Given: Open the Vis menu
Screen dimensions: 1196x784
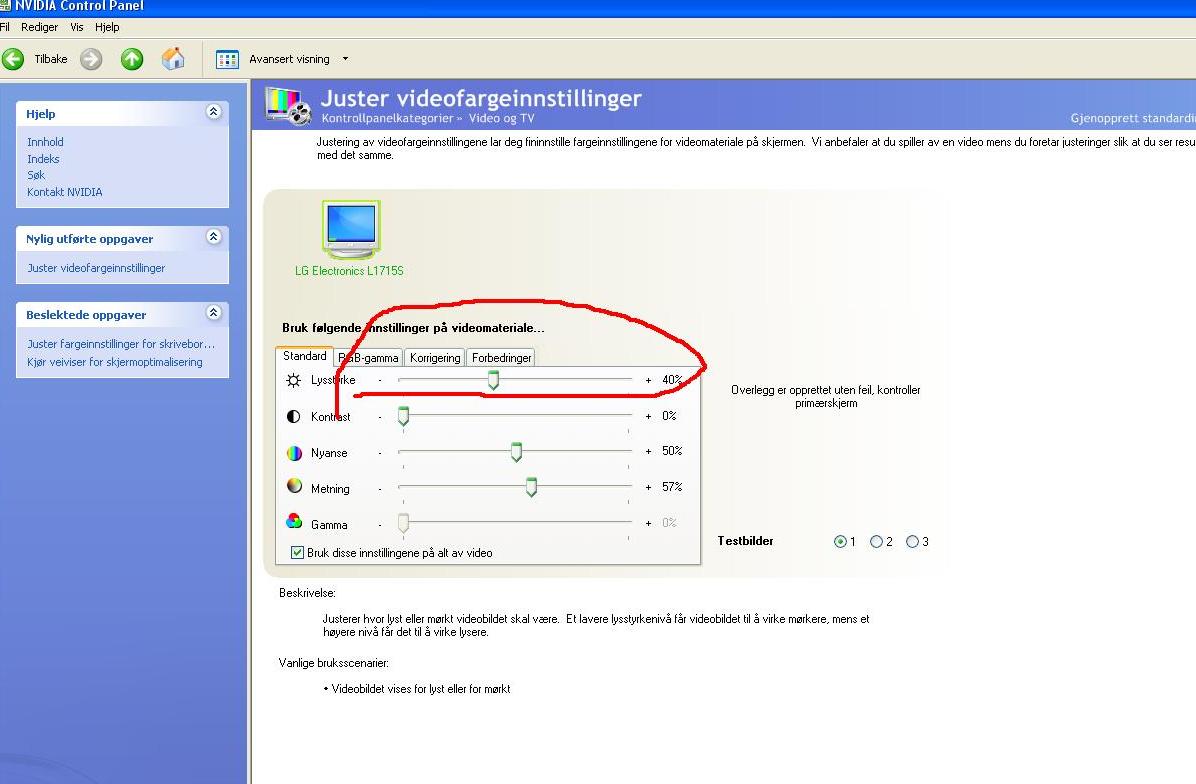Looking at the screenshot, I should (x=77, y=27).
